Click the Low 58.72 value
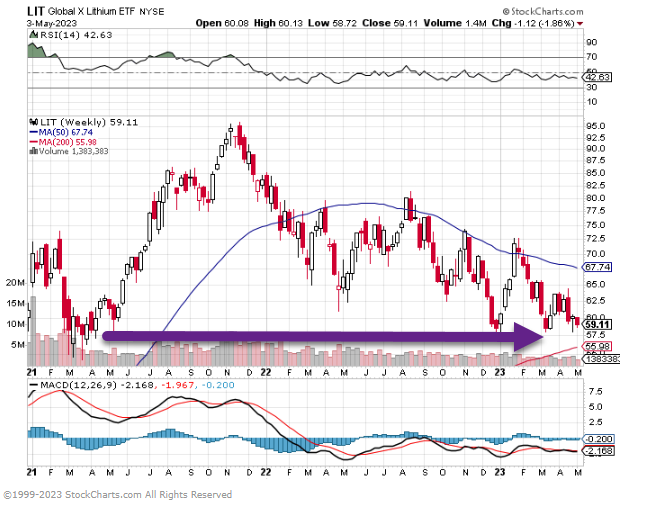The image size is (652, 509). pyautogui.click(x=332, y=23)
